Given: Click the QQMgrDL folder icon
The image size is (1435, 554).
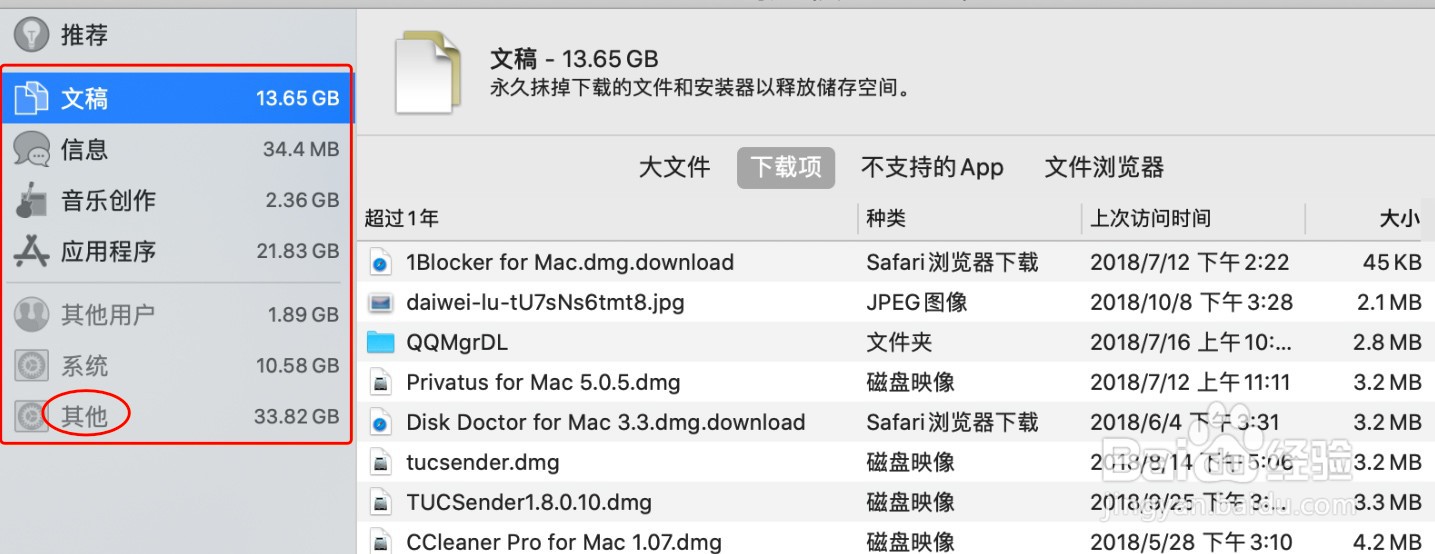Looking at the screenshot, I should click(x=380, y=342).
